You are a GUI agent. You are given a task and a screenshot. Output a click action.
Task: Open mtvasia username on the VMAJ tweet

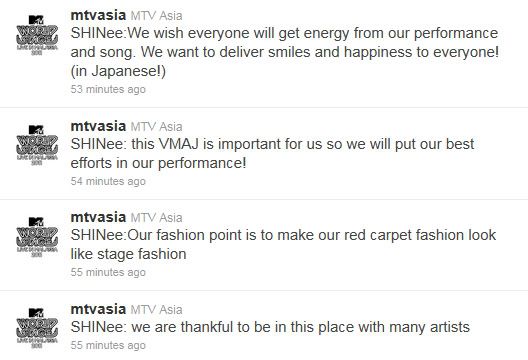point(98,126)
